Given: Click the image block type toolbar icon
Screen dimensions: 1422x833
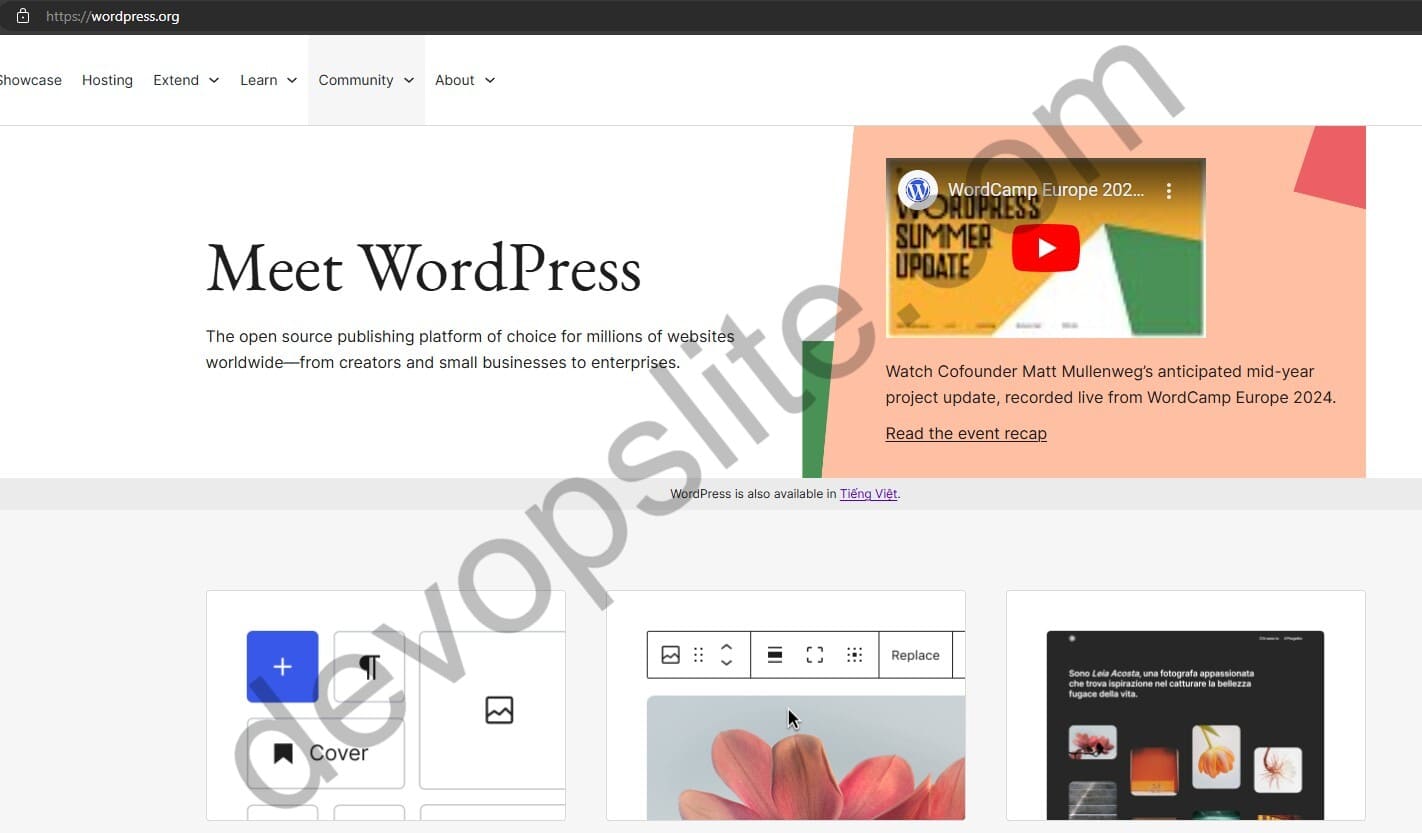Looking at the screenshot, I should [671, 655].
